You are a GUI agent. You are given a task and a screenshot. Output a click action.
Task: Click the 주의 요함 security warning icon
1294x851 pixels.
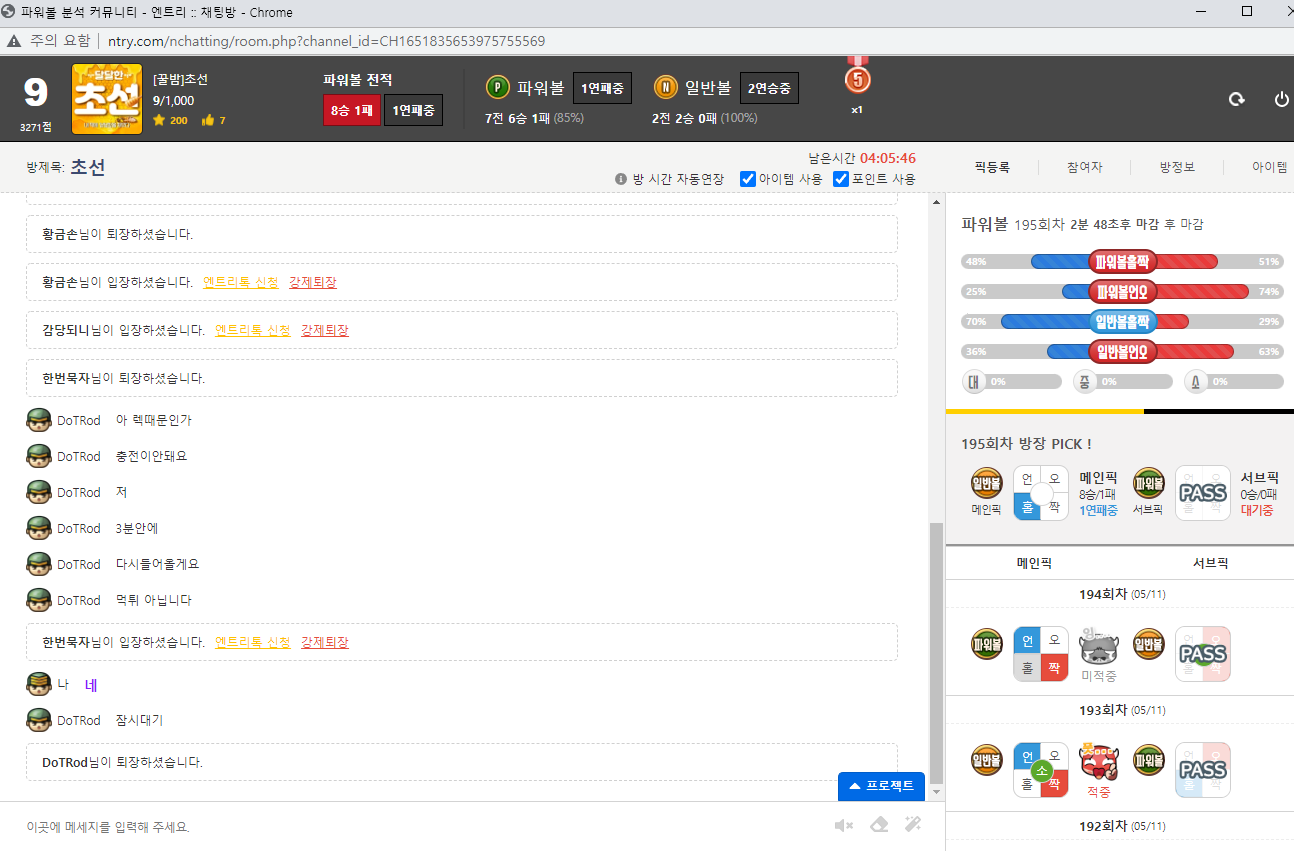pos(14,41)
